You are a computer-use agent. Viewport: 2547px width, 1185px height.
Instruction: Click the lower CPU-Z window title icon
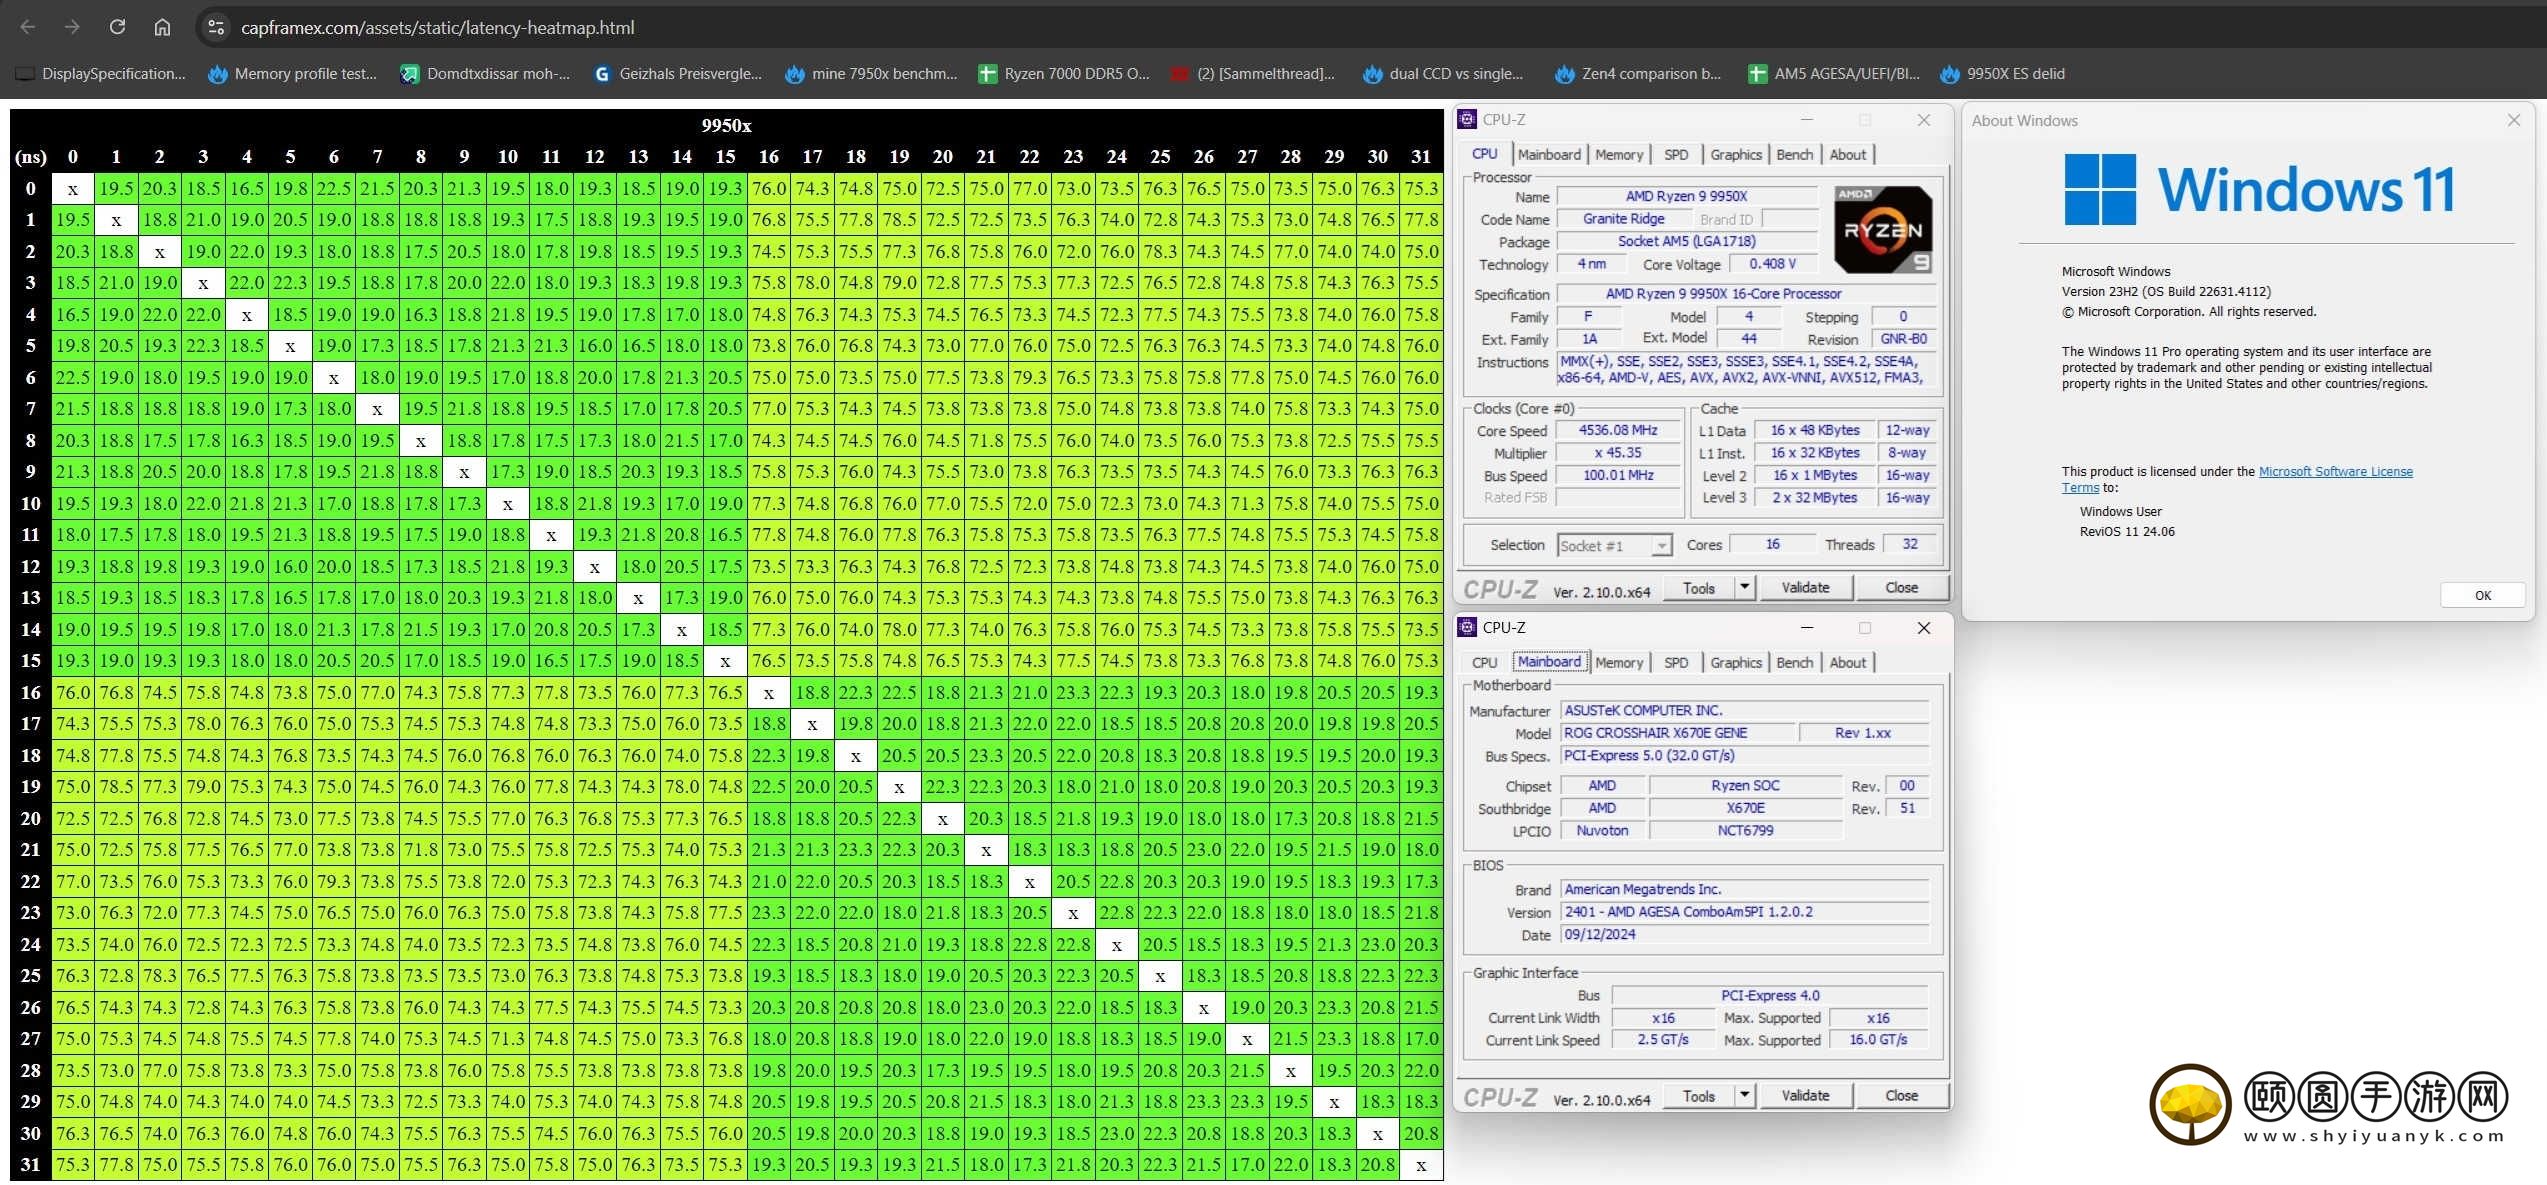point(1467,627)
